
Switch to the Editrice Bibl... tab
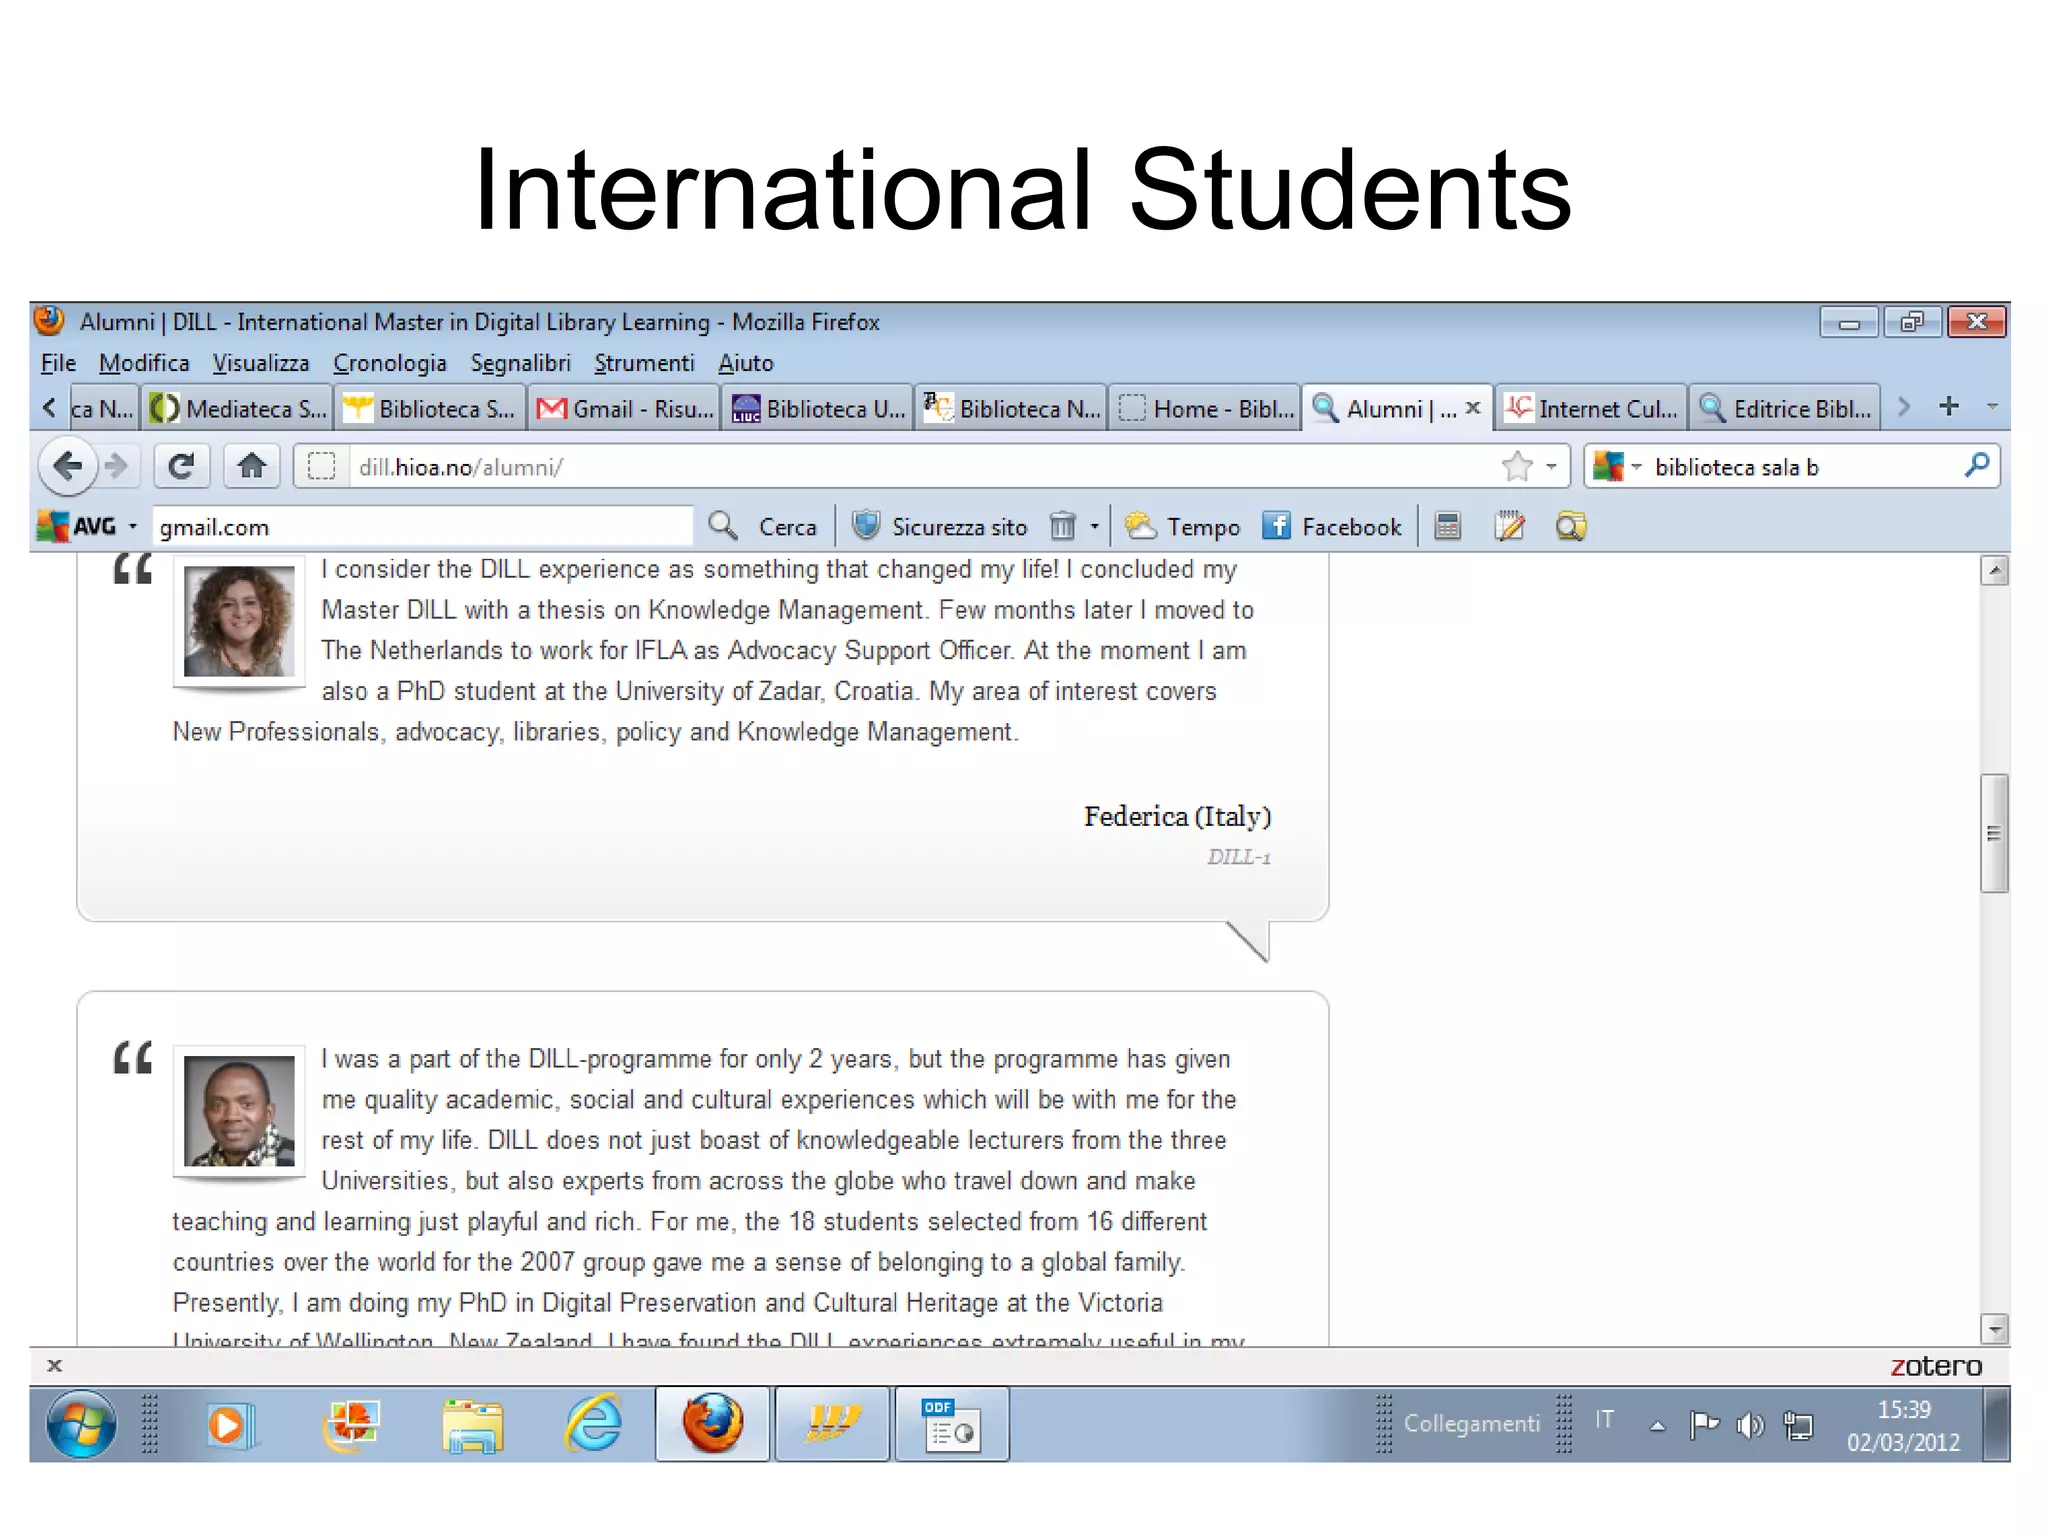[1786, 408]
